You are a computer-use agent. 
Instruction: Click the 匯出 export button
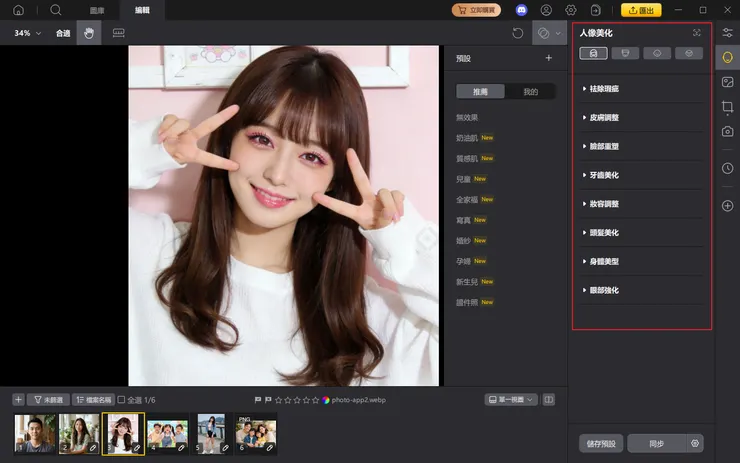click(641, 10)
